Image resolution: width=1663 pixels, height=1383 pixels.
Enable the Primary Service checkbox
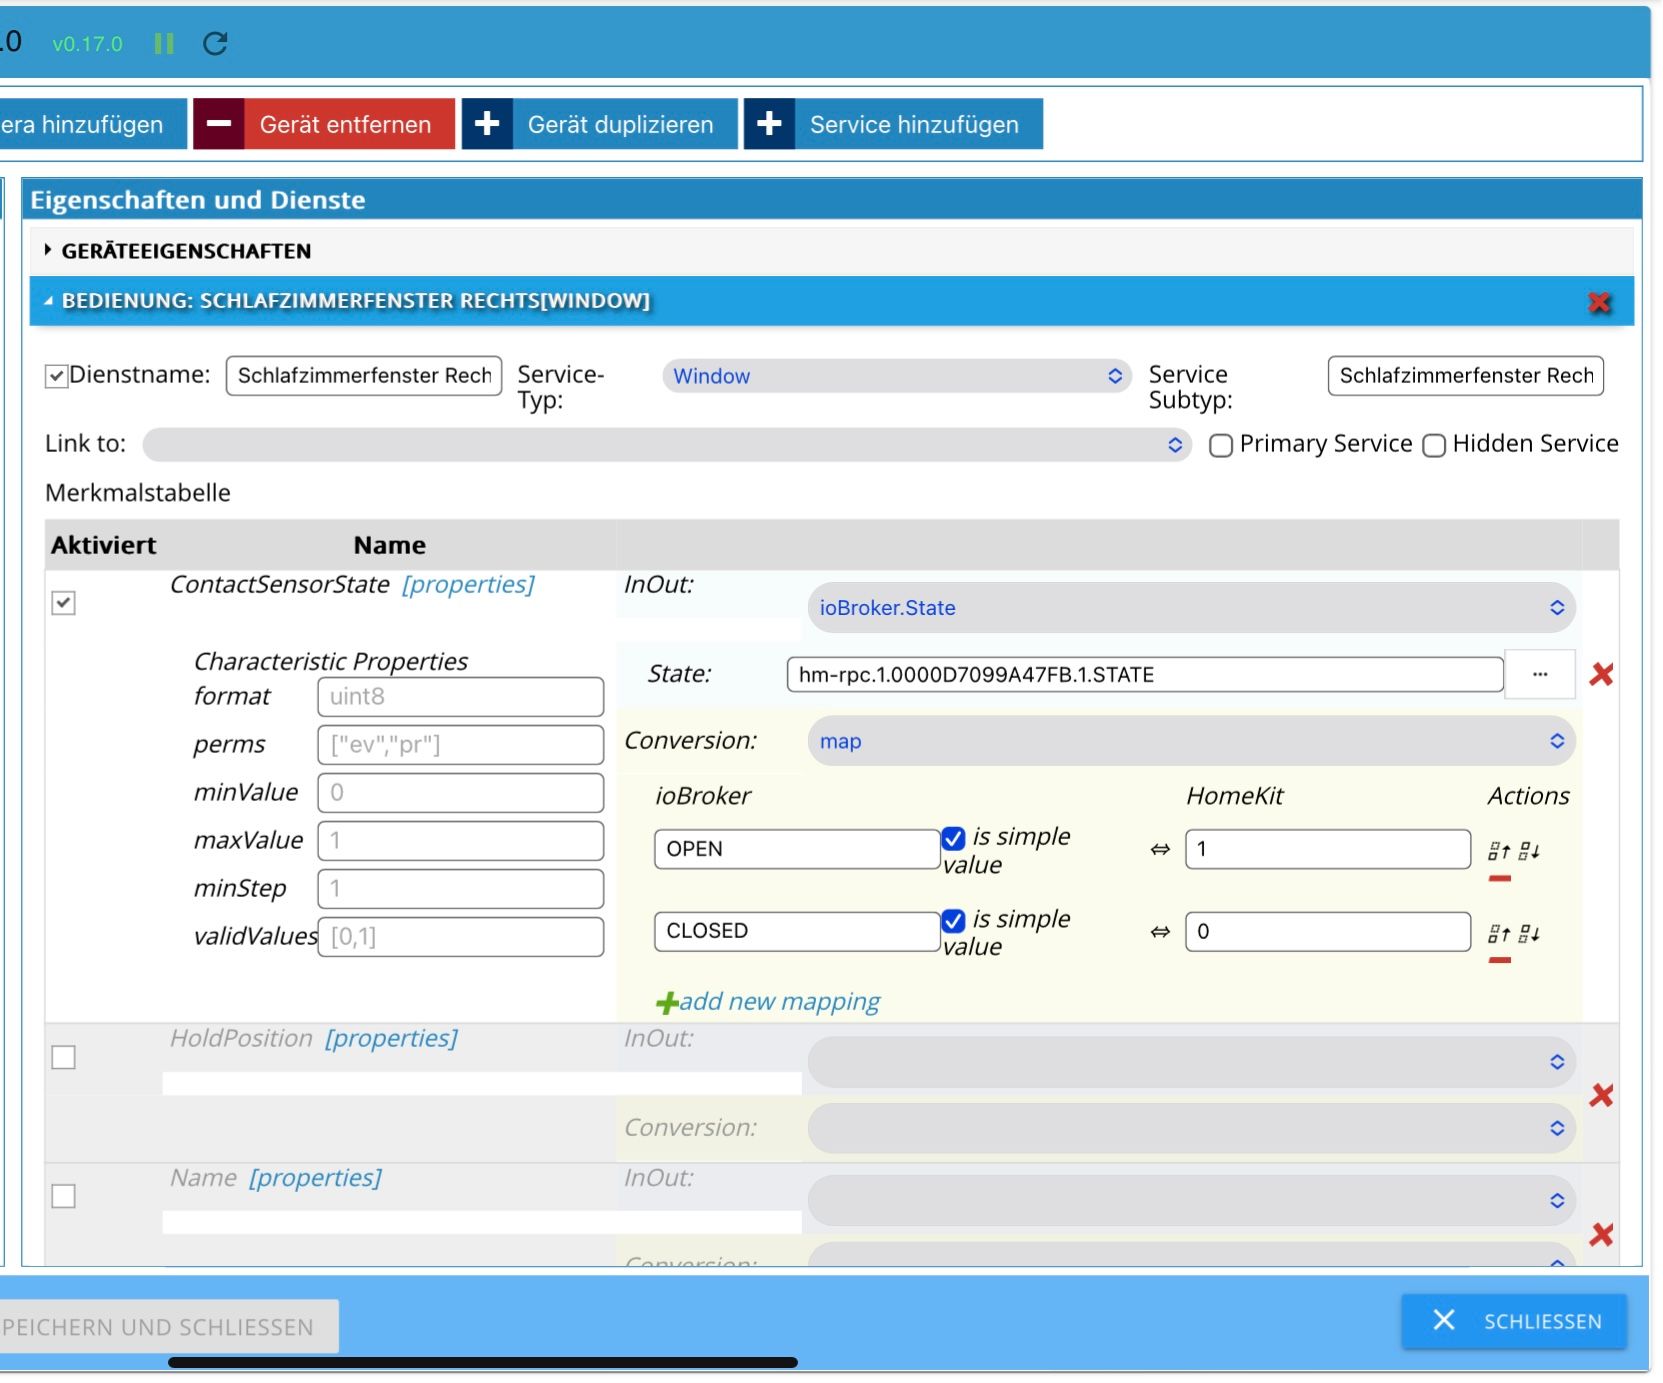point(1220,445)
